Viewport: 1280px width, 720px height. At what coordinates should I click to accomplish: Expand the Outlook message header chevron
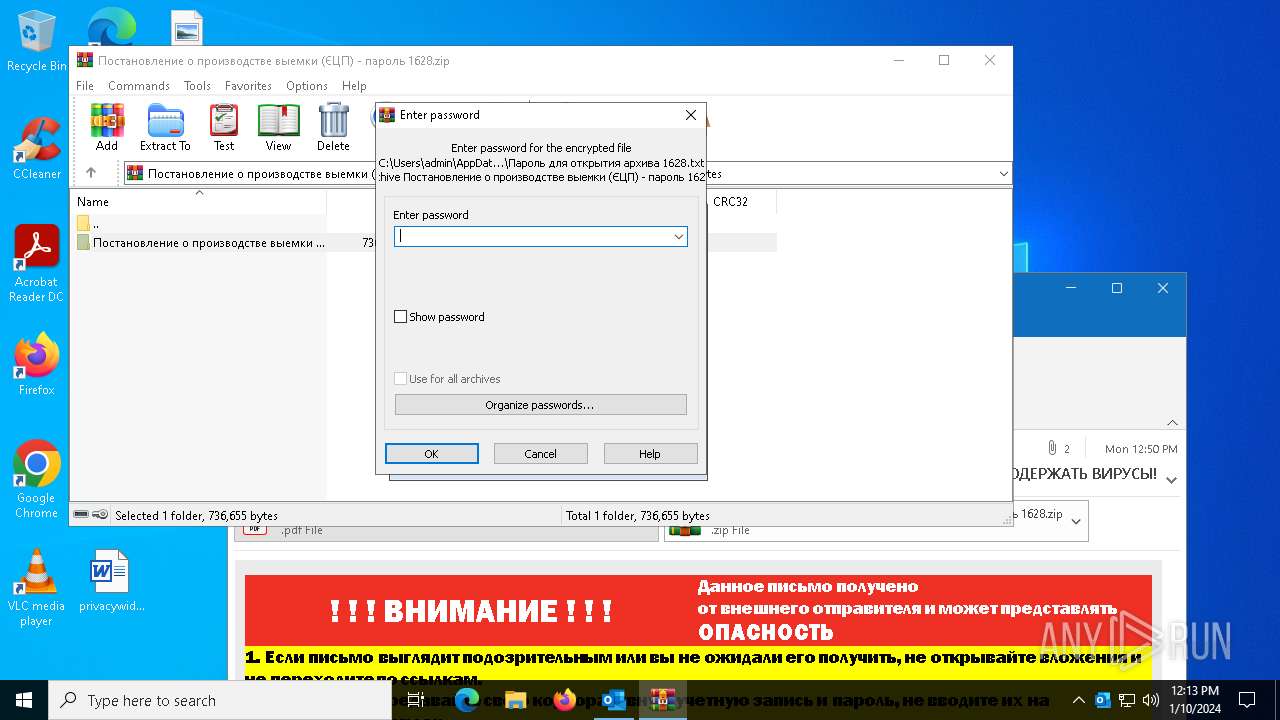(x=1172, y=481)
